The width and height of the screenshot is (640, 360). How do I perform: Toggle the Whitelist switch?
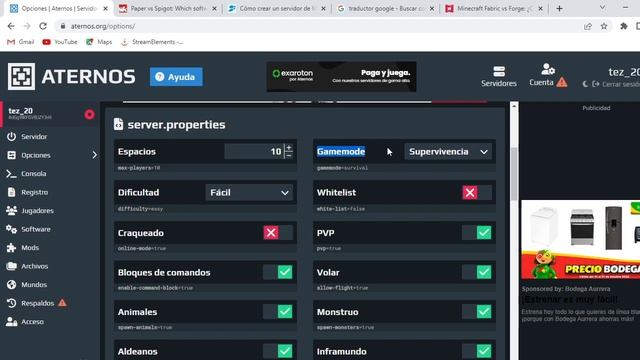477,192
